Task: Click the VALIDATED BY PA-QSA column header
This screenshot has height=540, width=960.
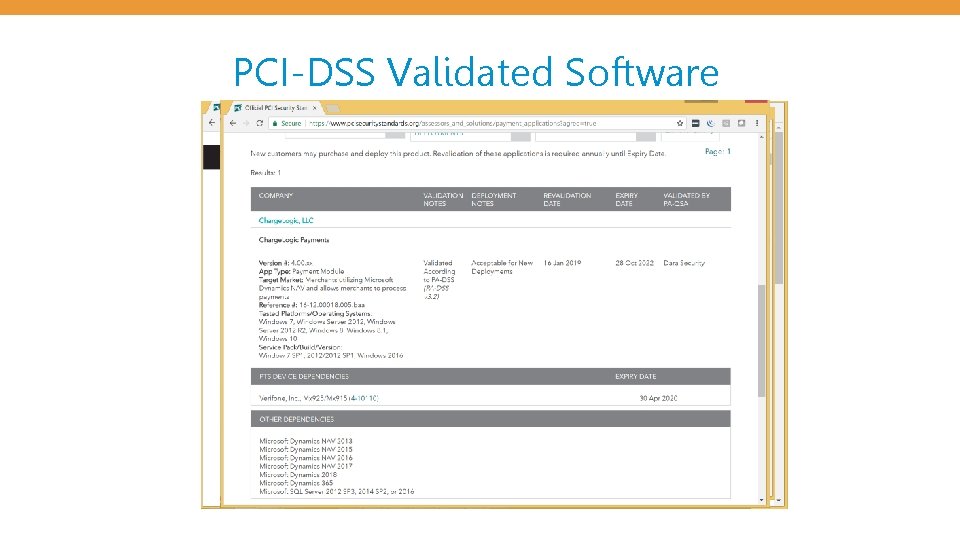Action: [x=686, y=199]
